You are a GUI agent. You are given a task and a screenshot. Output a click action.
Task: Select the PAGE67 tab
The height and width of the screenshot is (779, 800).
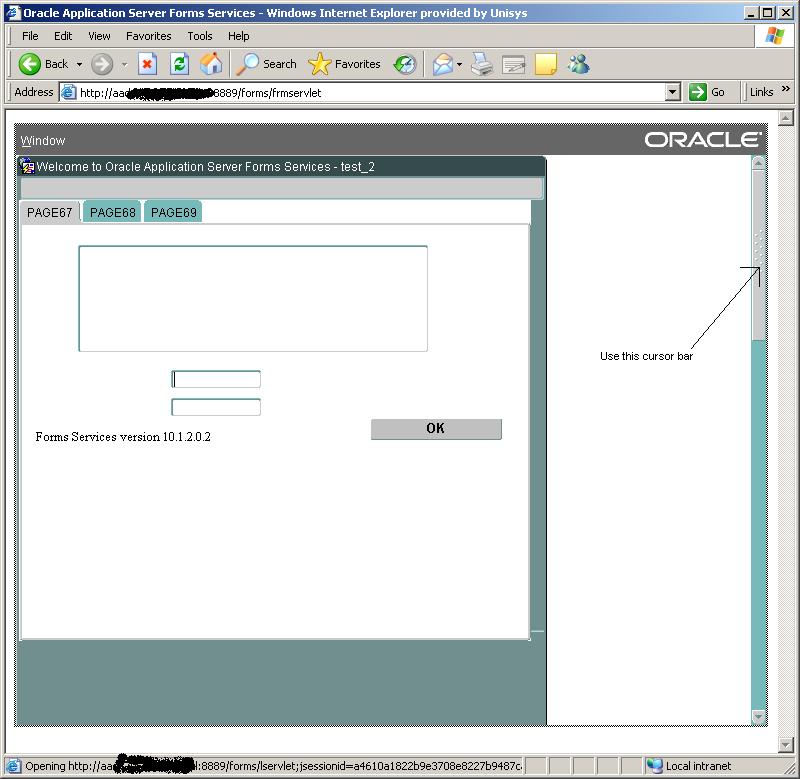49,212
